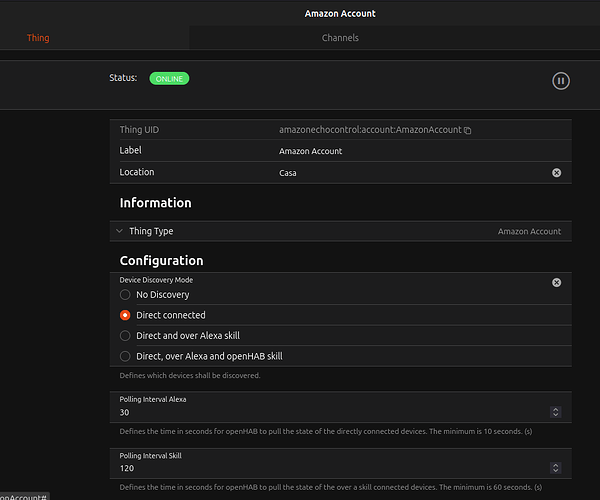Viewport: 600px width, 500px height.
Task: Switch to the Channels tab
Action: [340, 38]
